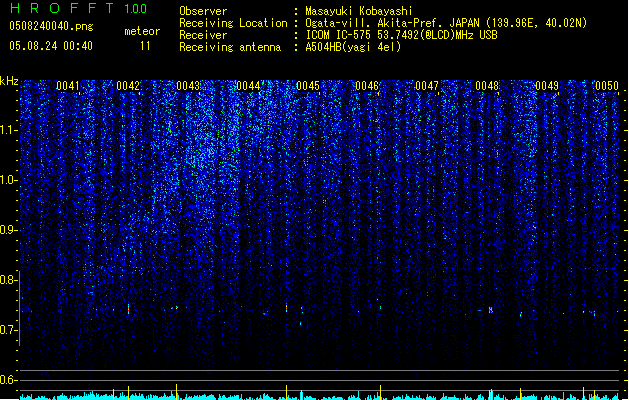
Task: Click the HROFFT 1.0.0 title text
Action: point(79,8)
